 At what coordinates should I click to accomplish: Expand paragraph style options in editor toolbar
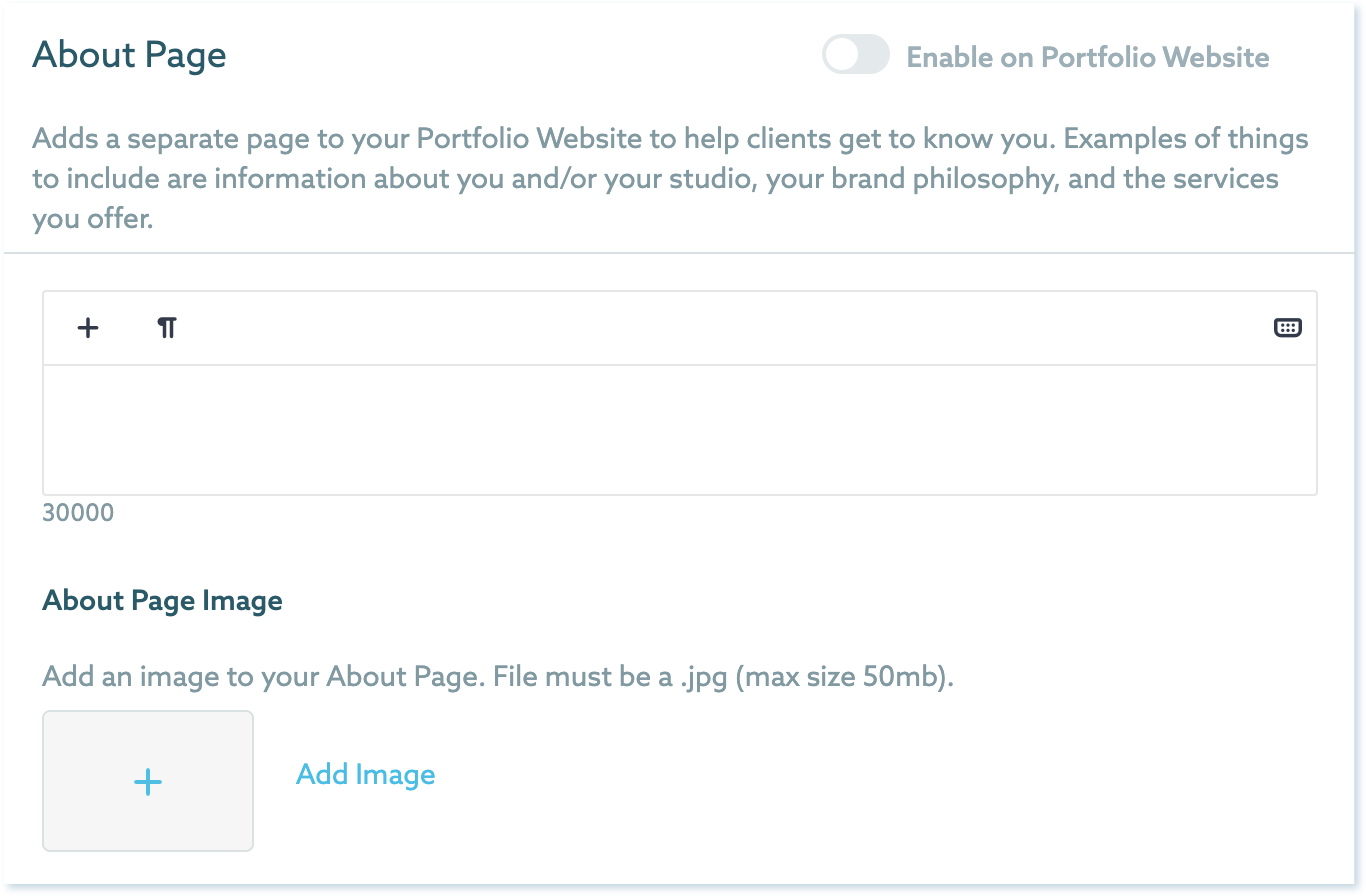pyautogui.click(x=167, y=328)
